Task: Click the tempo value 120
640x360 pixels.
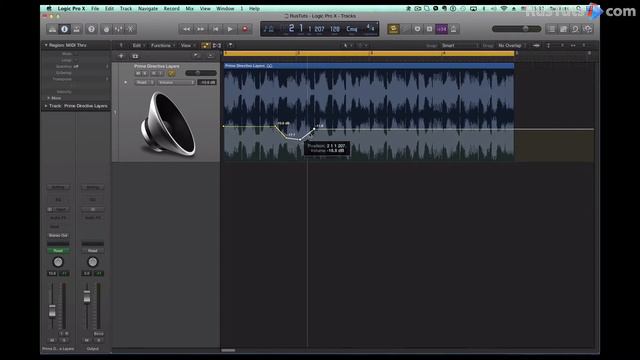Action: [x=335, y=29]
